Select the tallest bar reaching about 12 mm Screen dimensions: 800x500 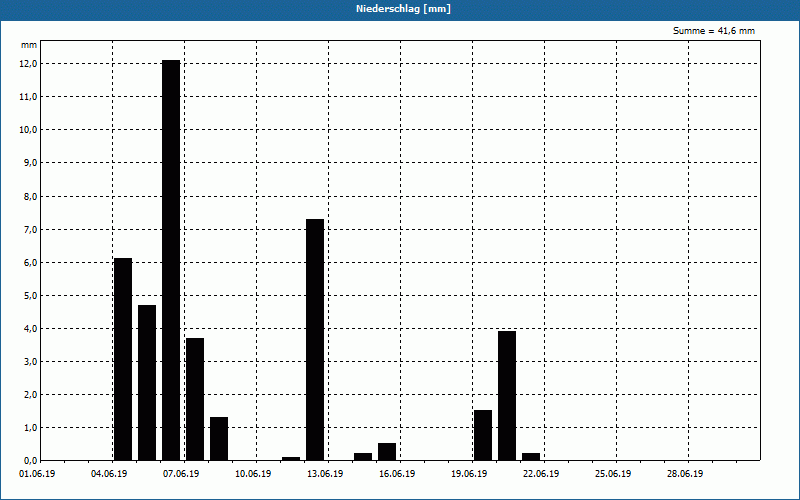(x=171, y=260)
